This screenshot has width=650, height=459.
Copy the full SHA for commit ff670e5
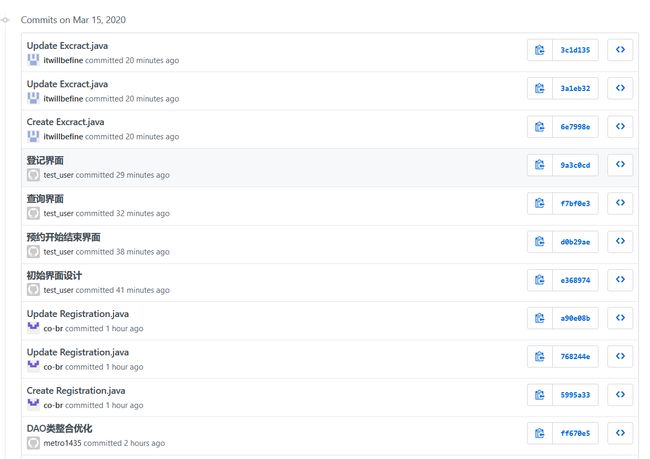(540, 433)
